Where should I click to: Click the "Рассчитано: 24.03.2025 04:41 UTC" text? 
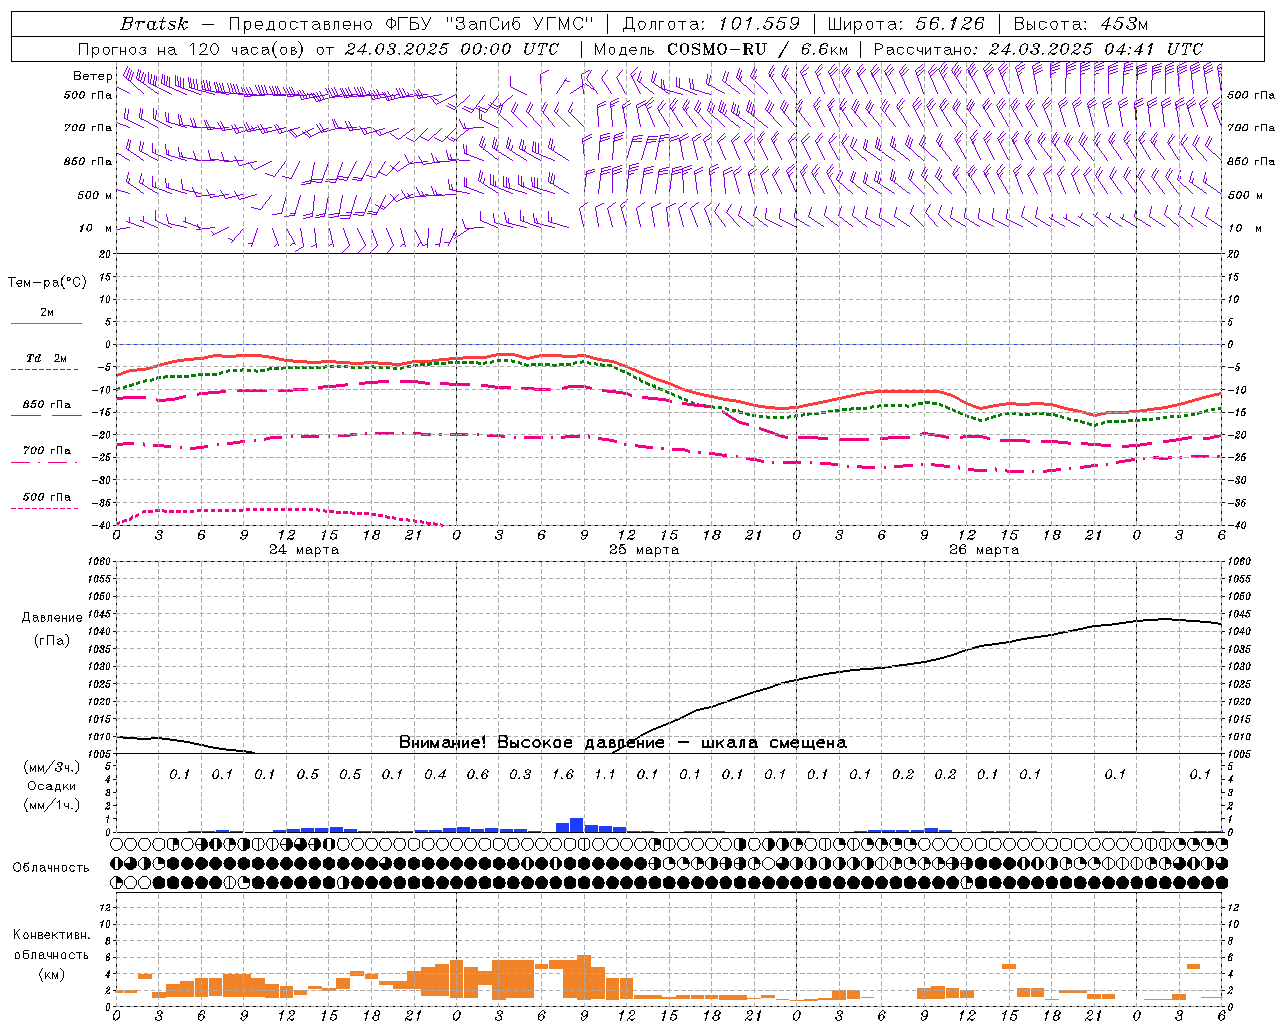(1038, 49)
